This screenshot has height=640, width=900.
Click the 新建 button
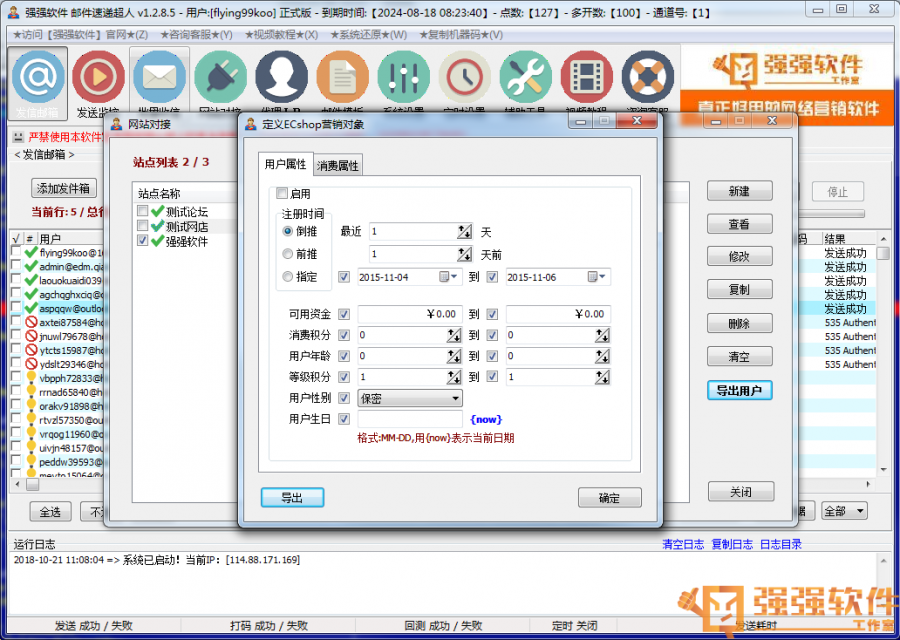tap(739, 191)
